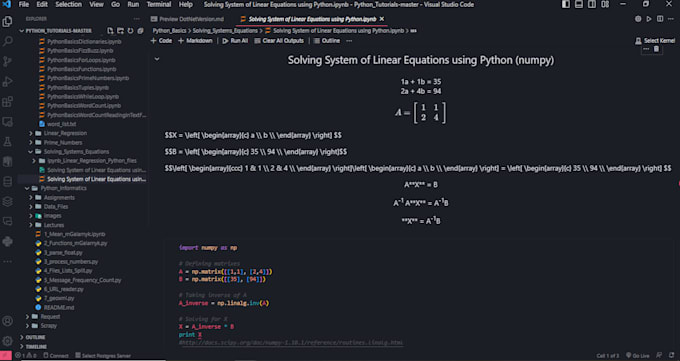Image resolution: width=680 pixels, height=361 pixels.
Task: Open Customize Layout control
Action: pos(605,4)
